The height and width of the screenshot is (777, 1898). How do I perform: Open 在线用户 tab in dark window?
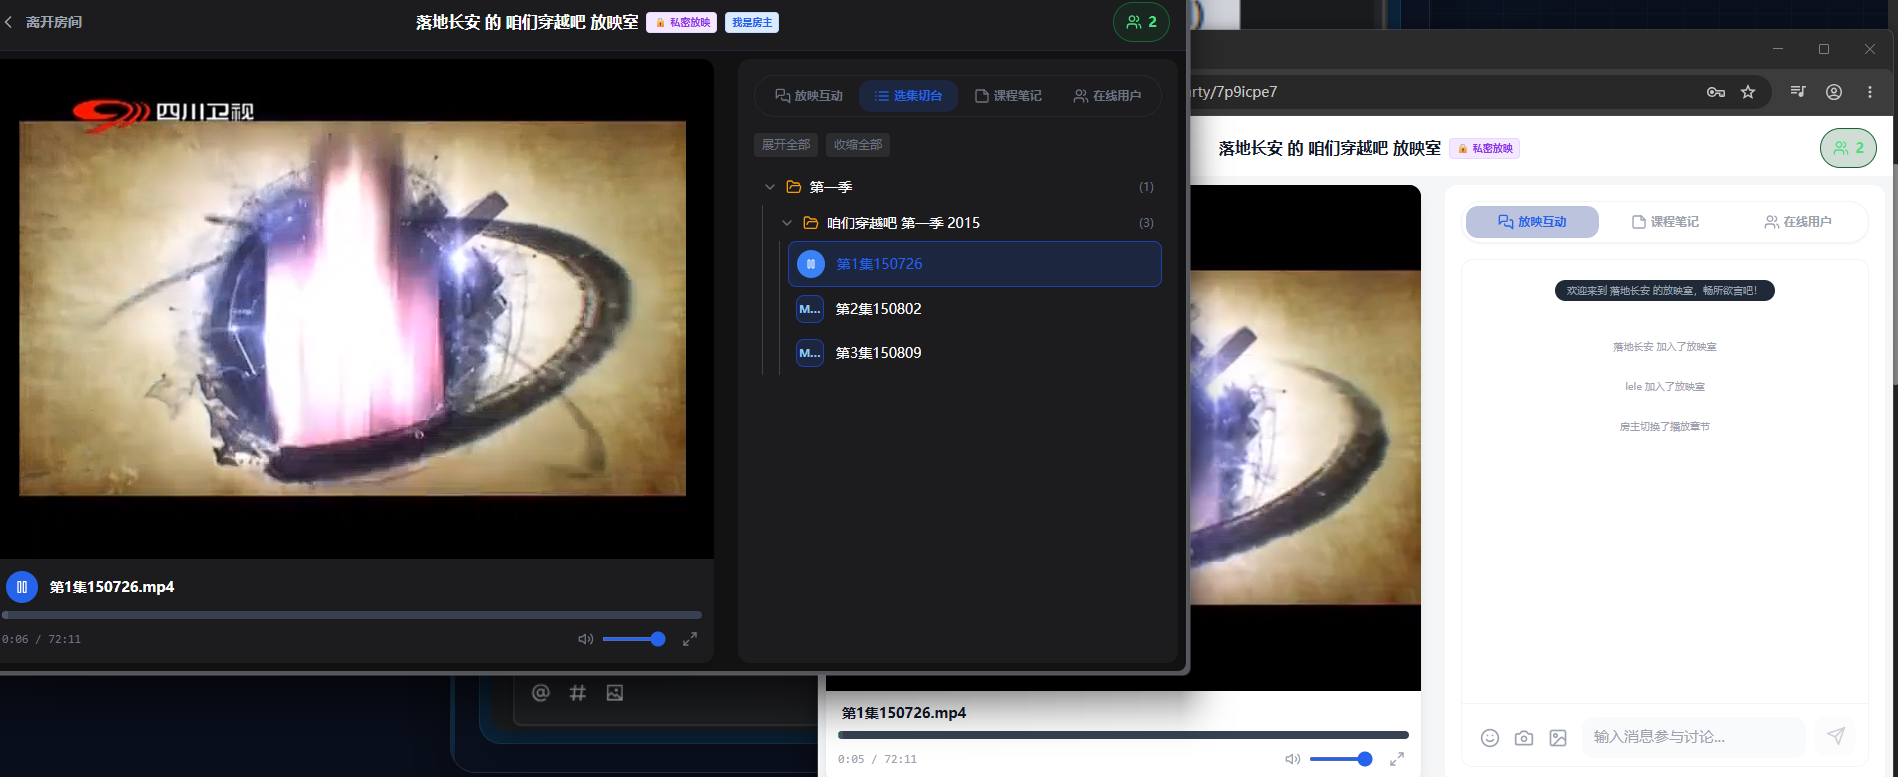tap(1107, 96)
